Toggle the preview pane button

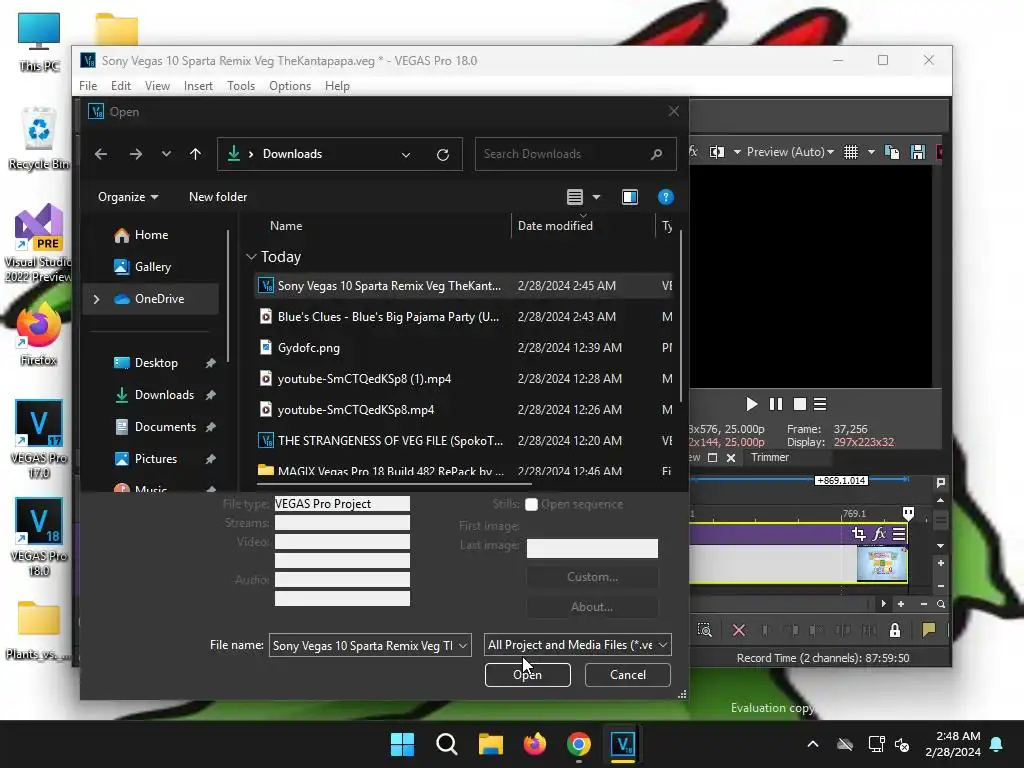630,197
